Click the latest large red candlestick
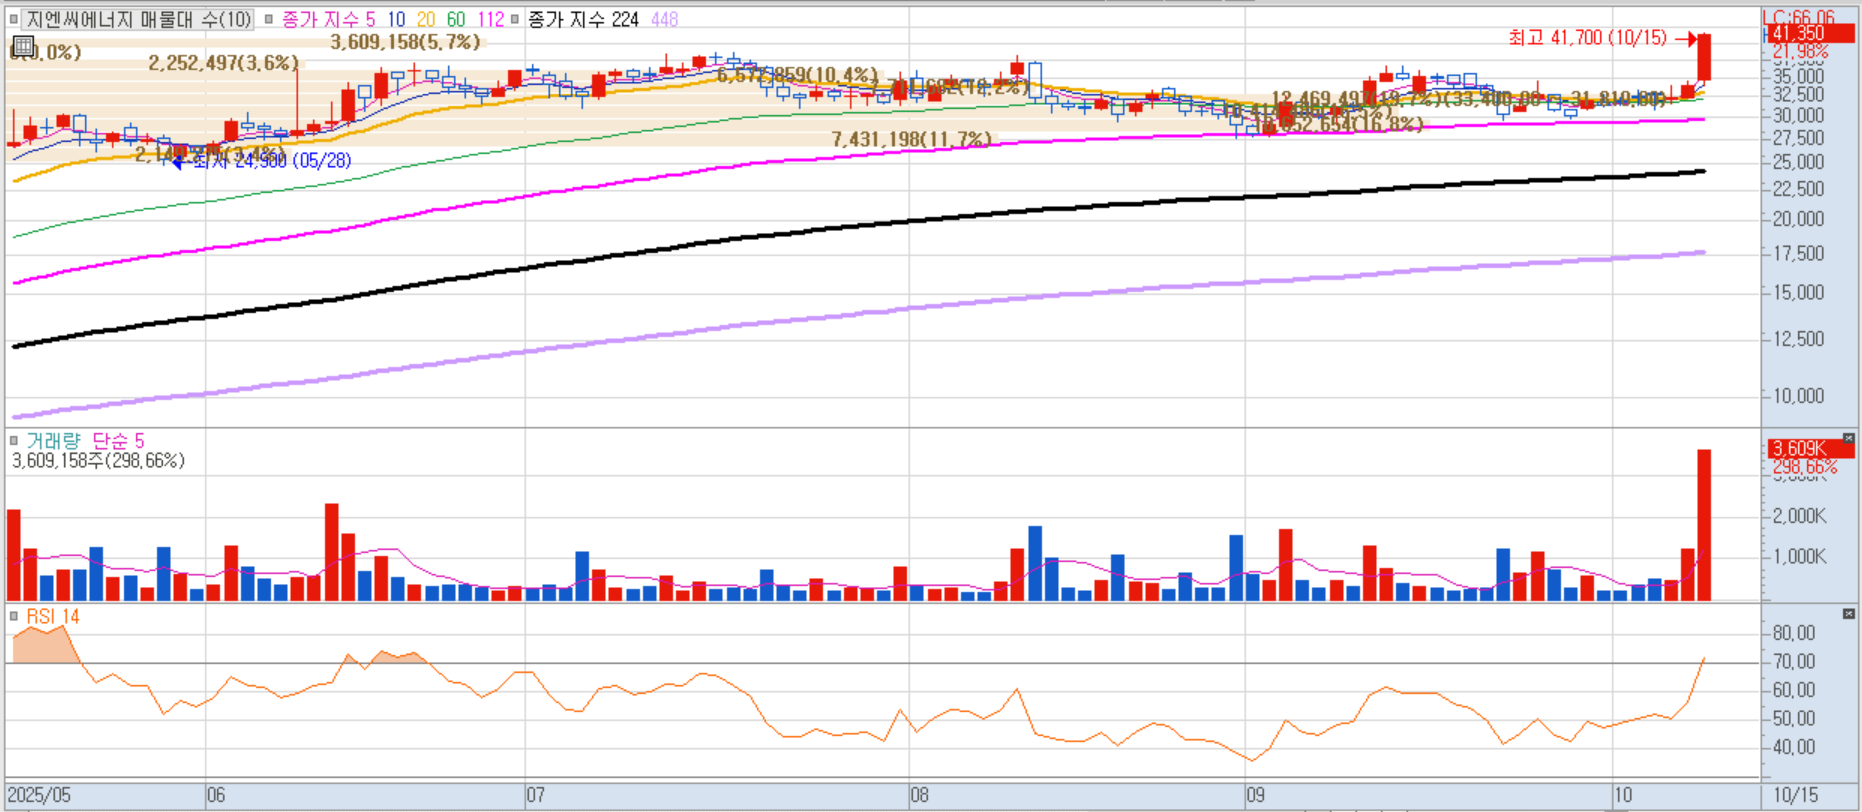 click(1704, 57)
